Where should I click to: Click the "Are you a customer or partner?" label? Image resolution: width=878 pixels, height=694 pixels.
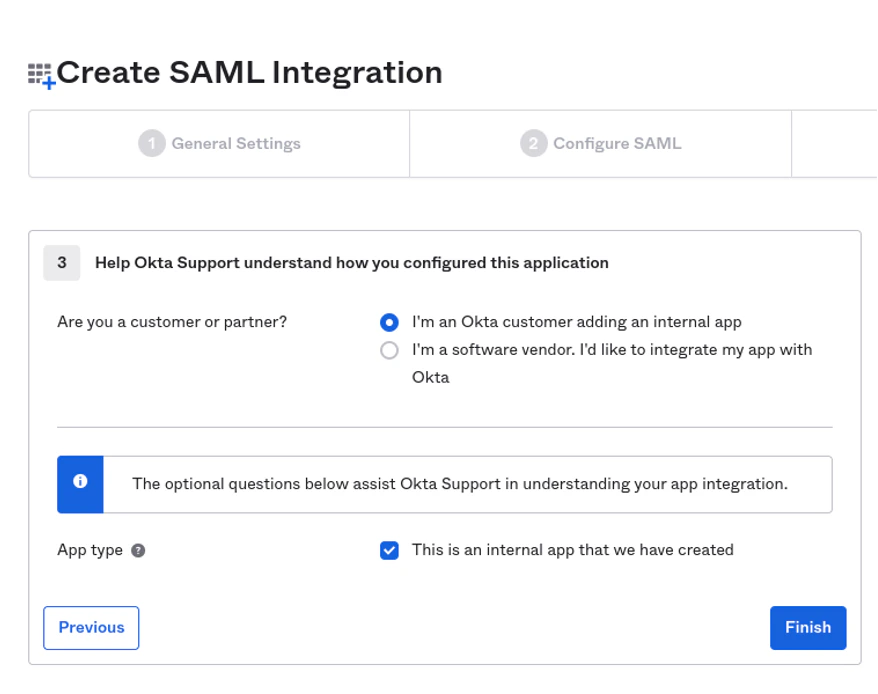click(x=172, y=322)
